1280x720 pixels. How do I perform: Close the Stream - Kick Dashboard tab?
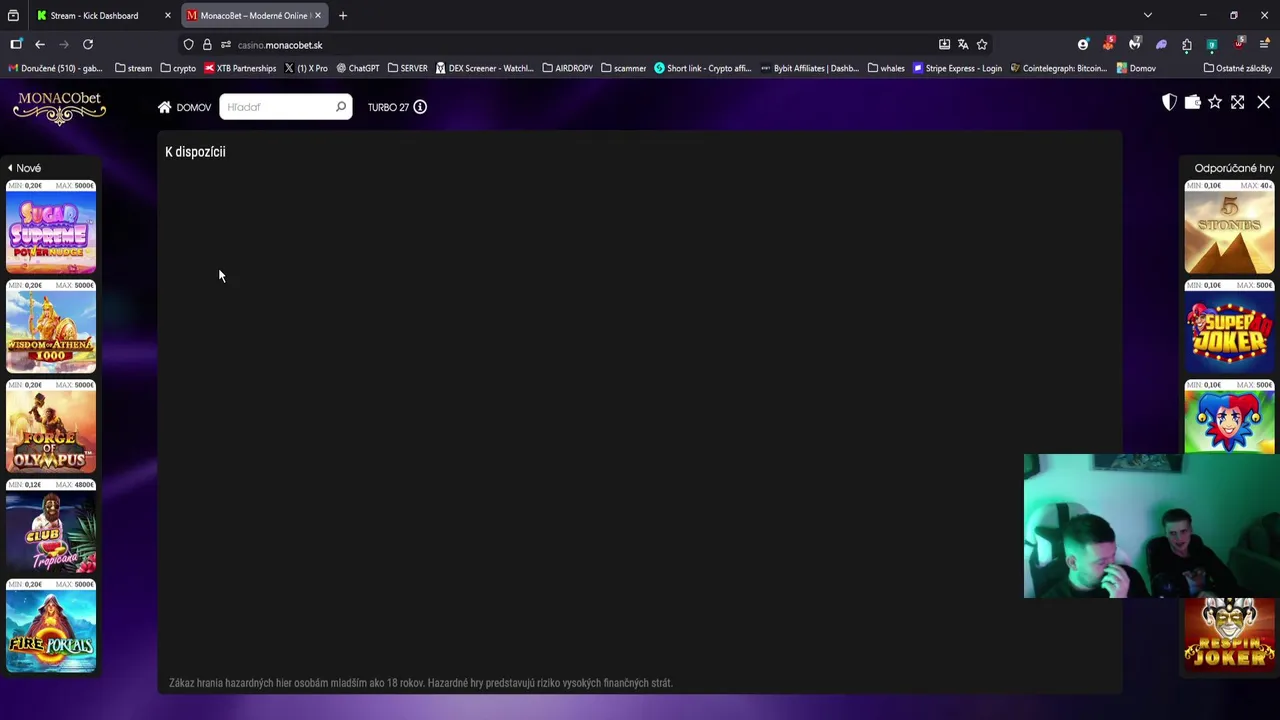167,15
